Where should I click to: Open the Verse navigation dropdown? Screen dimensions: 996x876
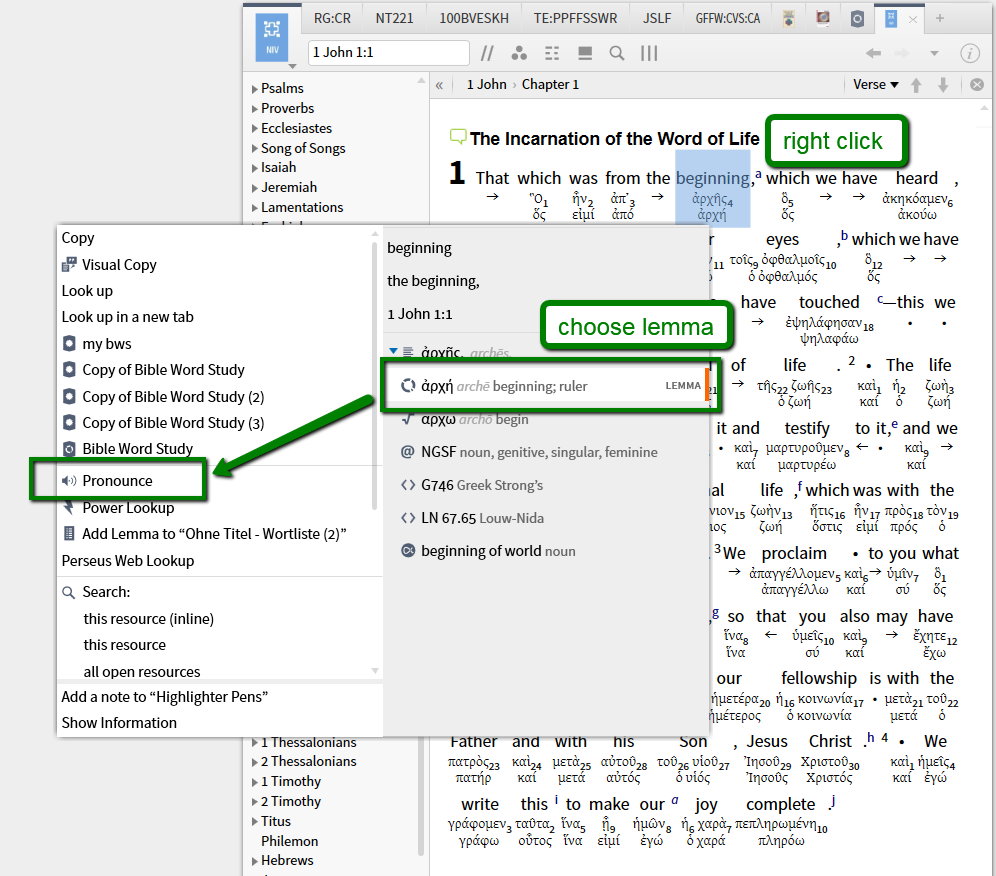point(875,84)
